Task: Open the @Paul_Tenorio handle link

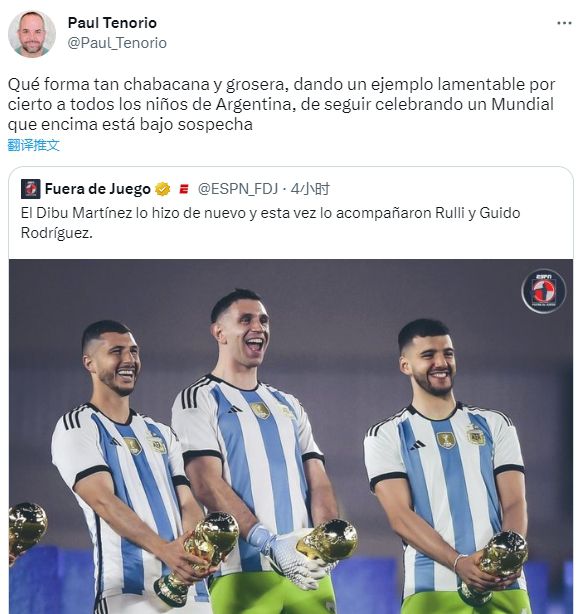Action: 117,43
